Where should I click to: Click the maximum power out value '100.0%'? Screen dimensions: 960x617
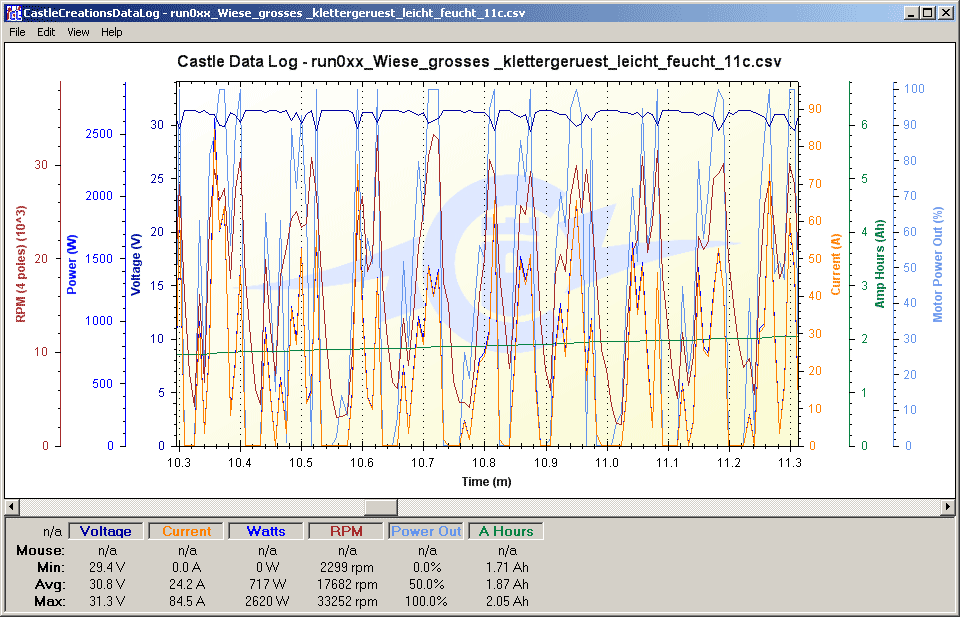[x=426, y=602]
